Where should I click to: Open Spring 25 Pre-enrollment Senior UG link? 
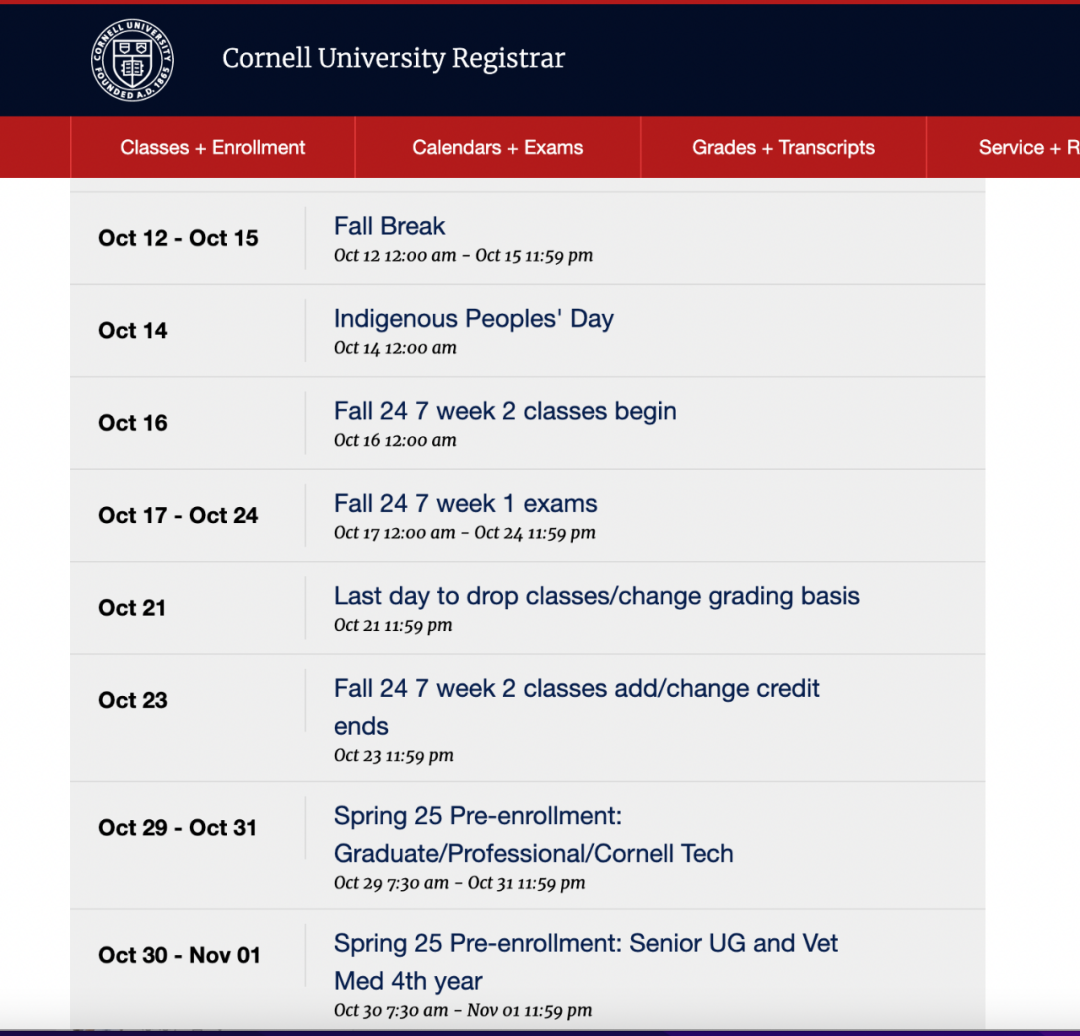[585, 962]
